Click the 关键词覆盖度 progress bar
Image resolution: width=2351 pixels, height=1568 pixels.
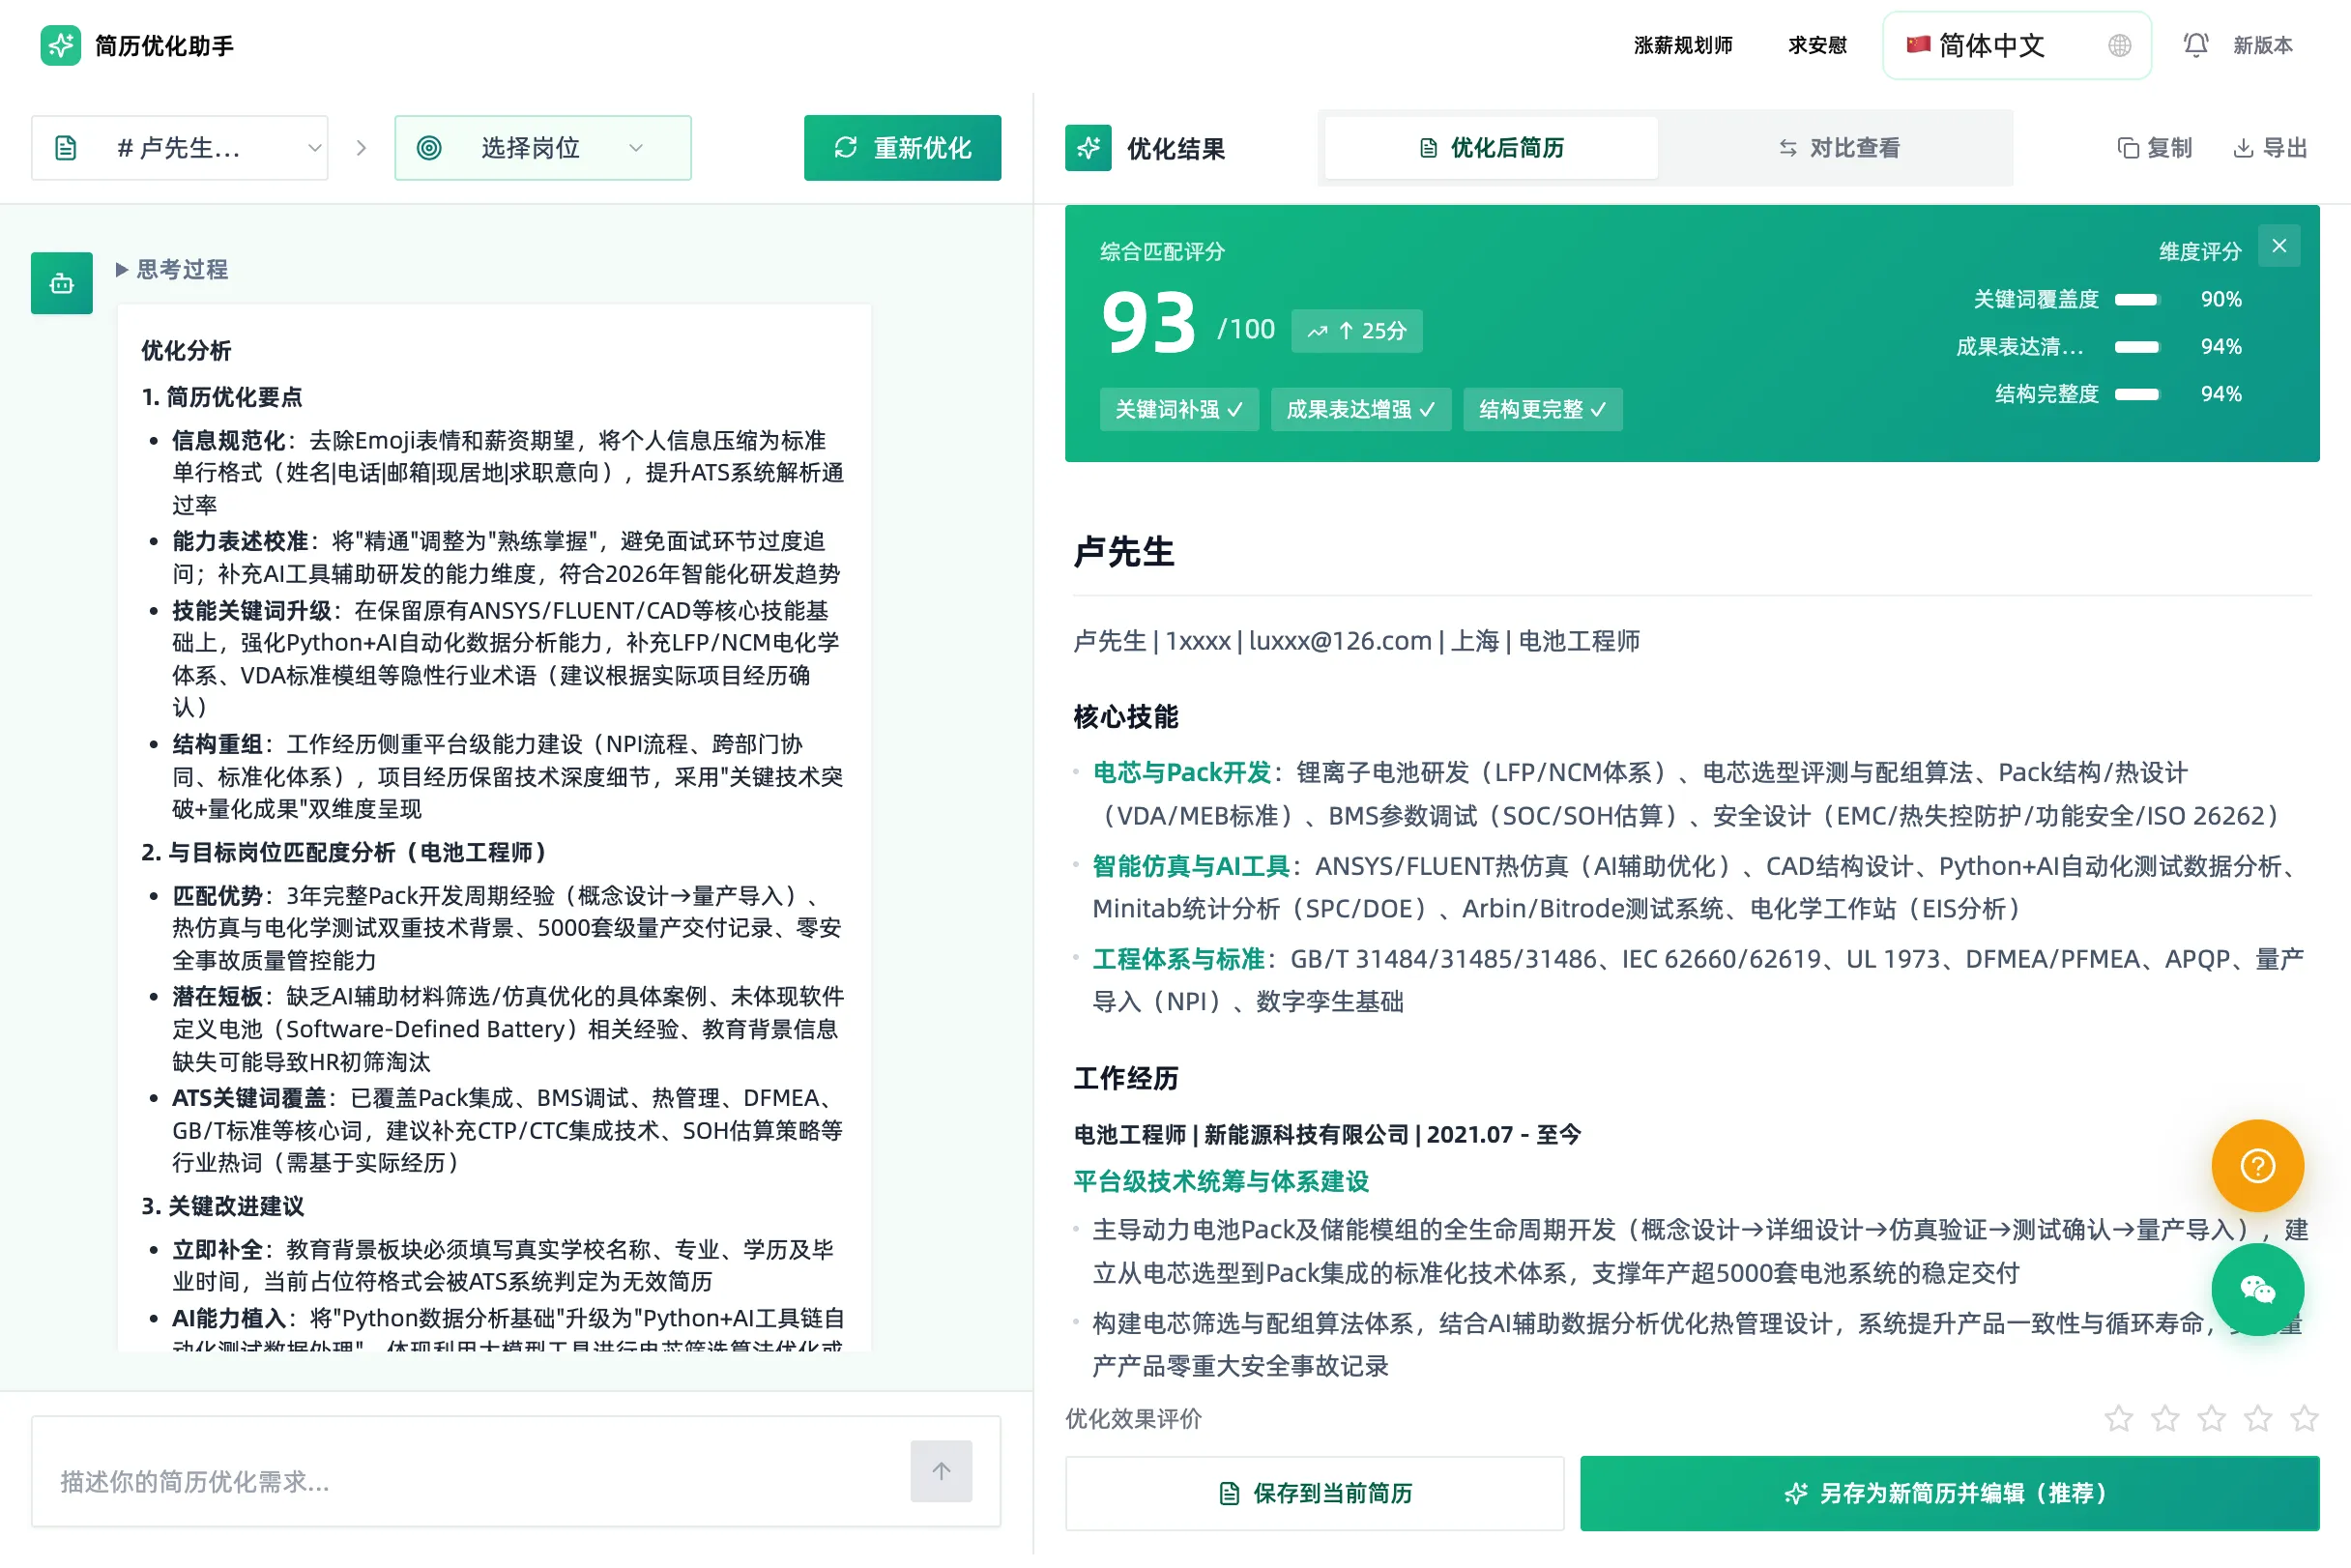coord(2137,300)
